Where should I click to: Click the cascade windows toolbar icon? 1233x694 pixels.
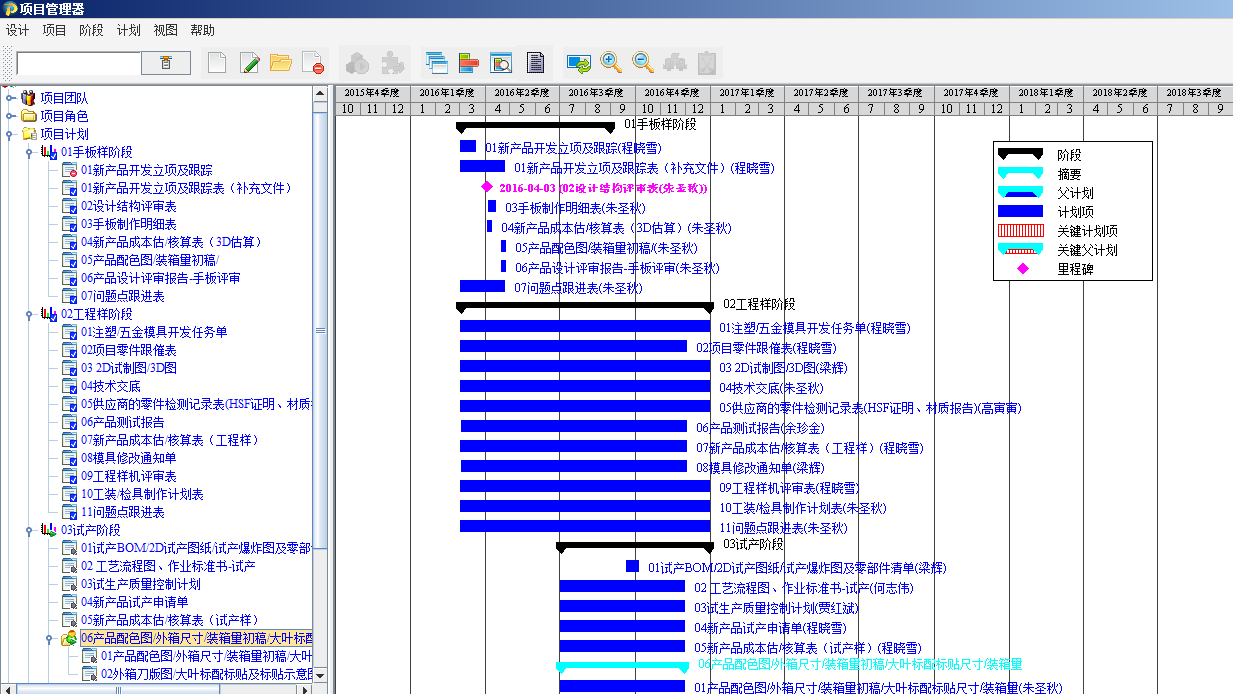tap(436, 63)
